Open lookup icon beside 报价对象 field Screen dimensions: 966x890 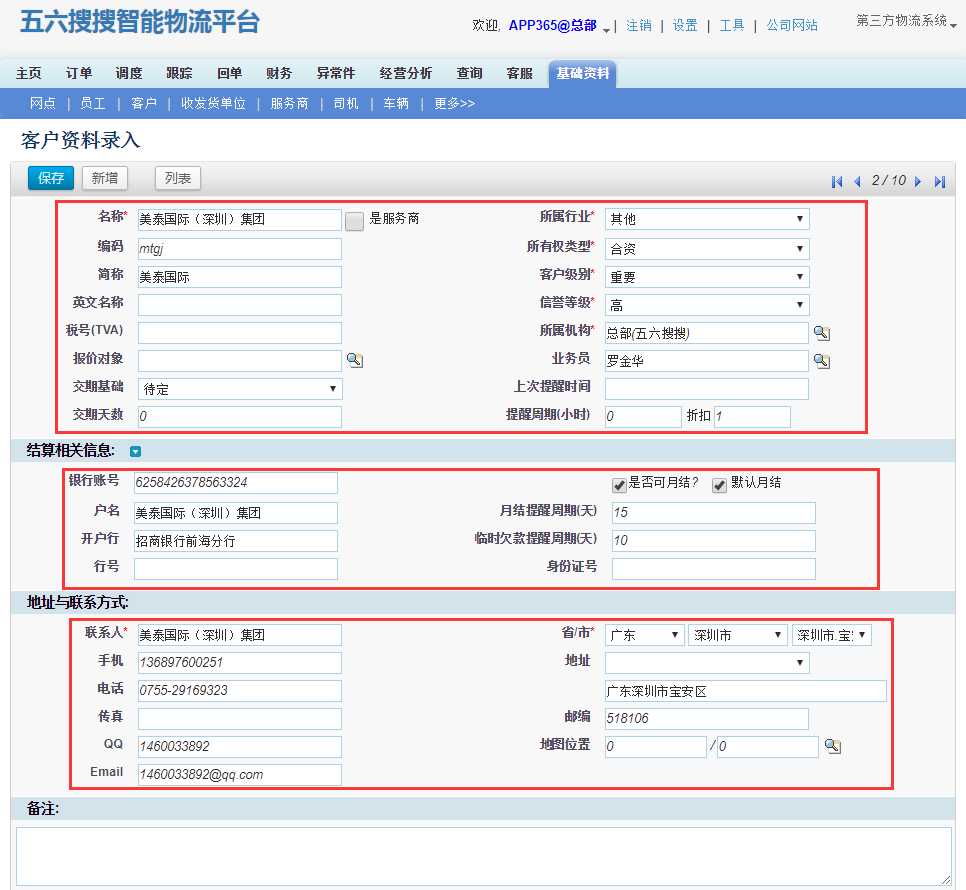[354, 360]
